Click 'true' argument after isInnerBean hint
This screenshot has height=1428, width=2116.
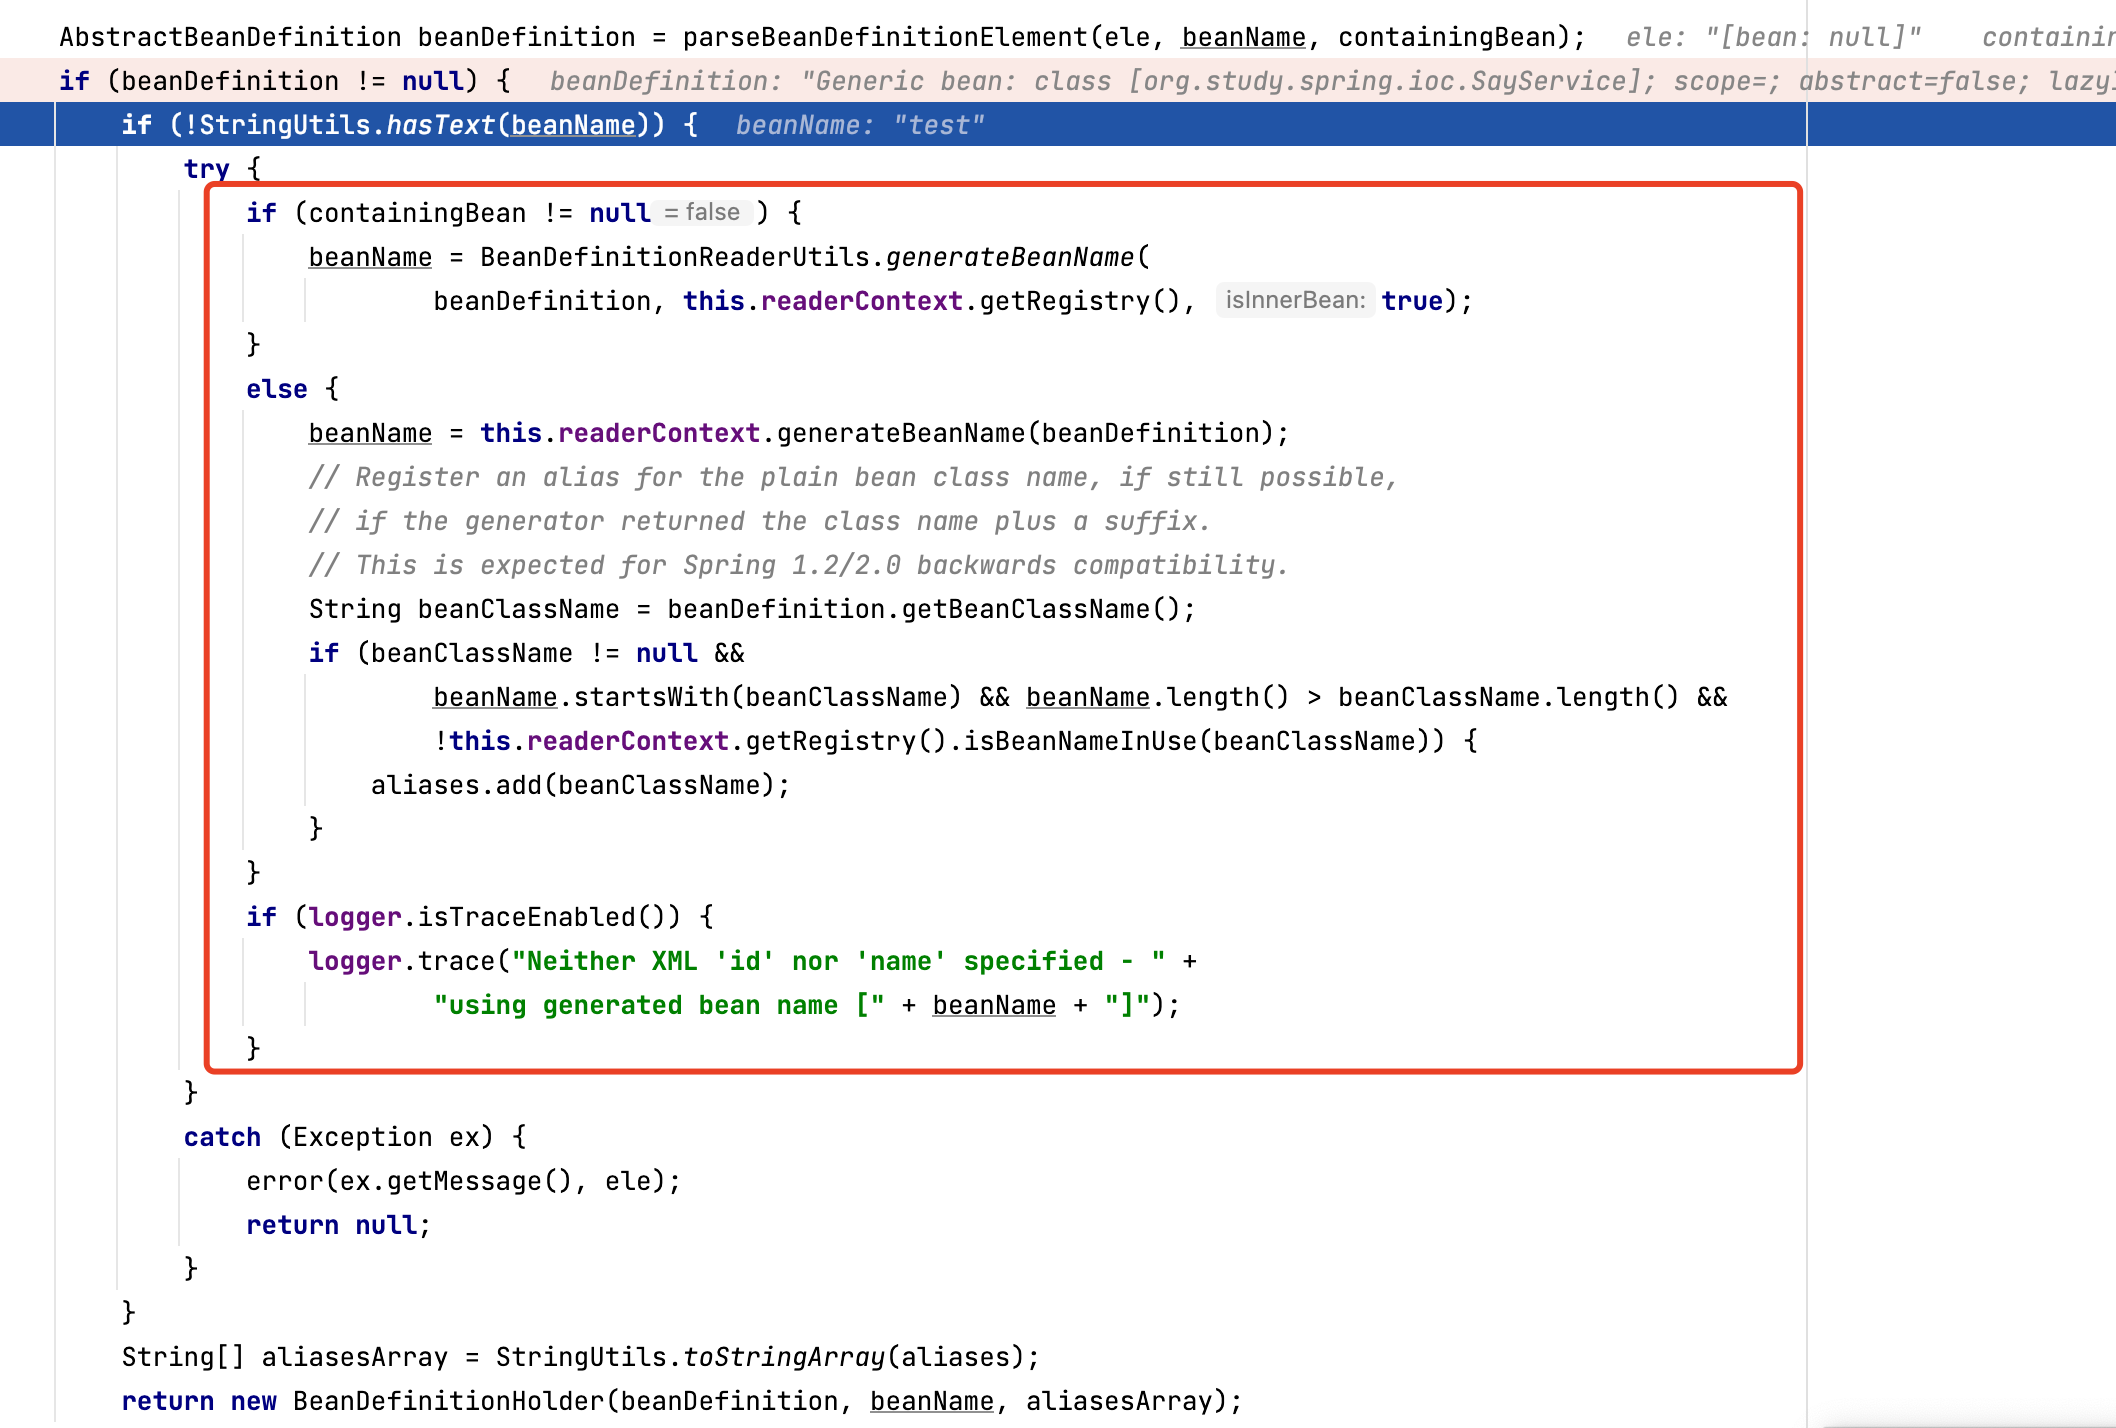click(x=1412, y=301)
